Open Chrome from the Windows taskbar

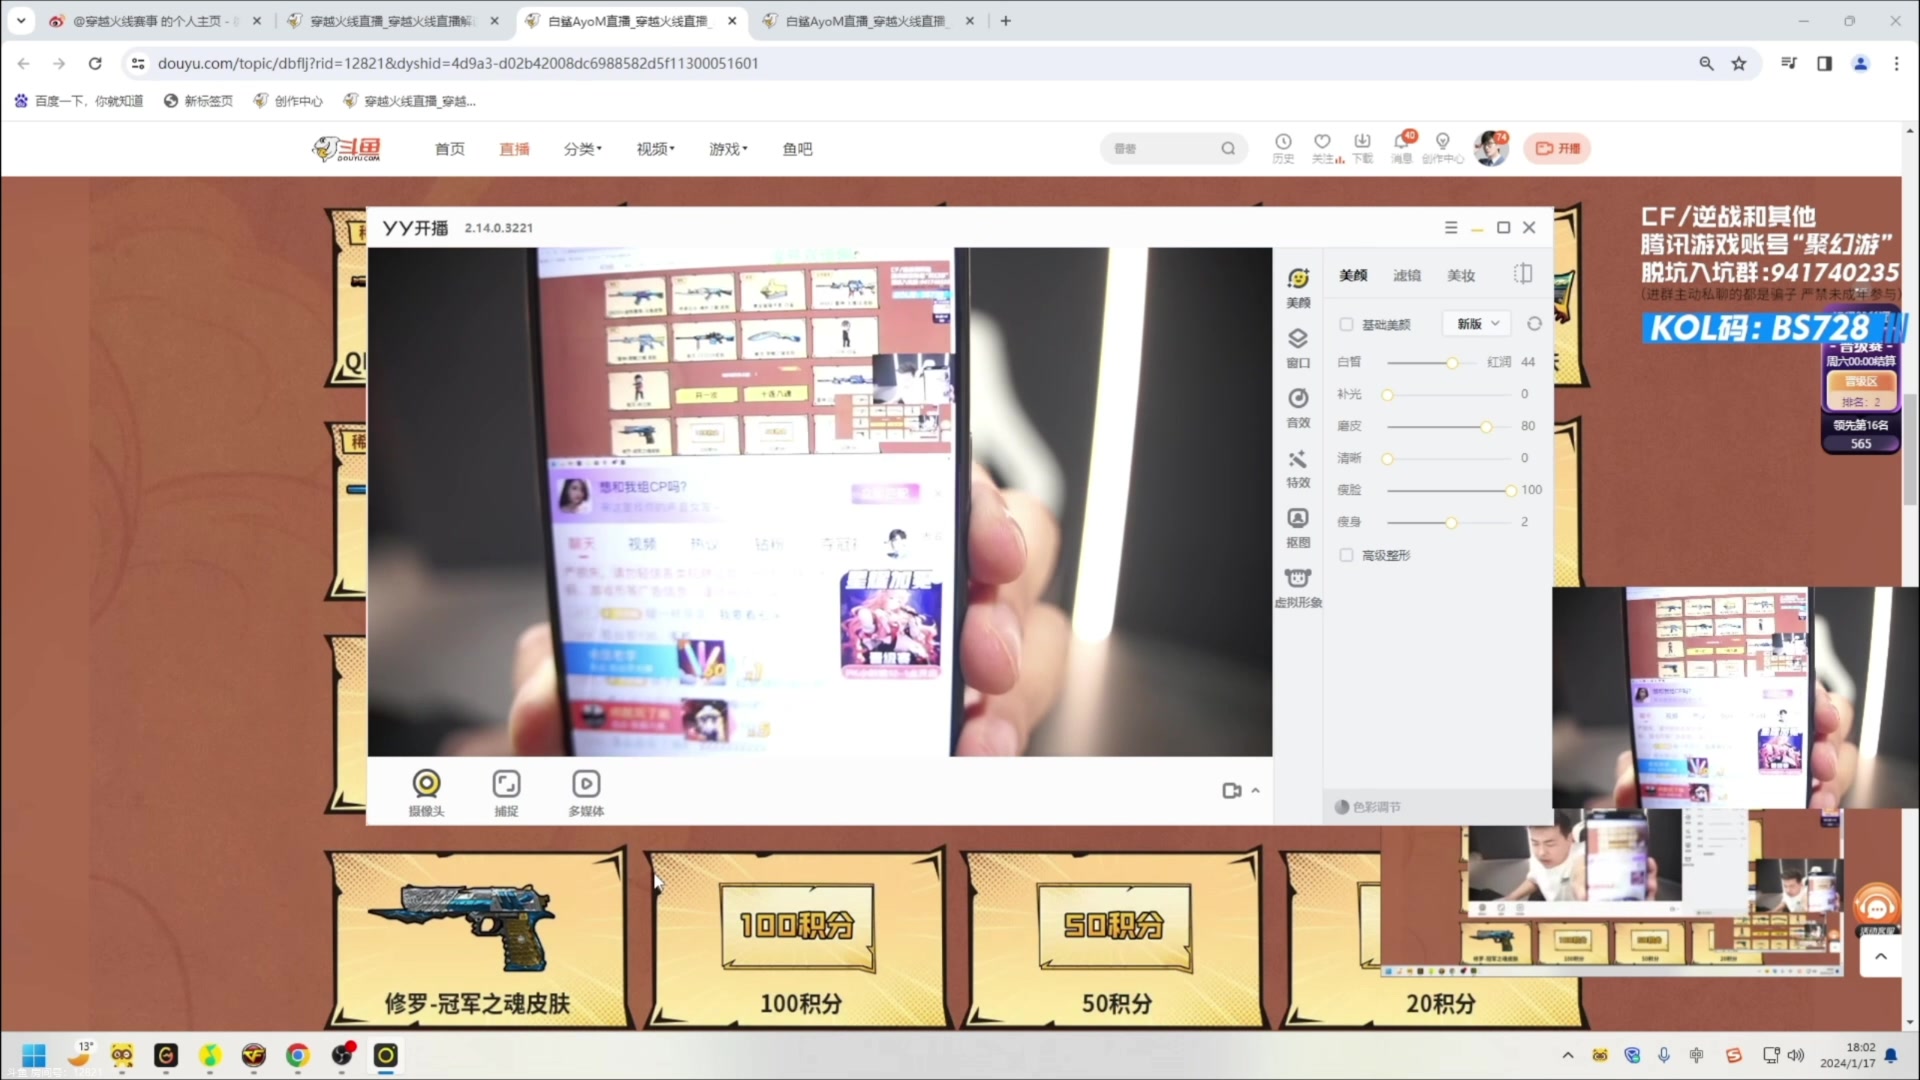pyautogui.click(x=297, y=1055)
